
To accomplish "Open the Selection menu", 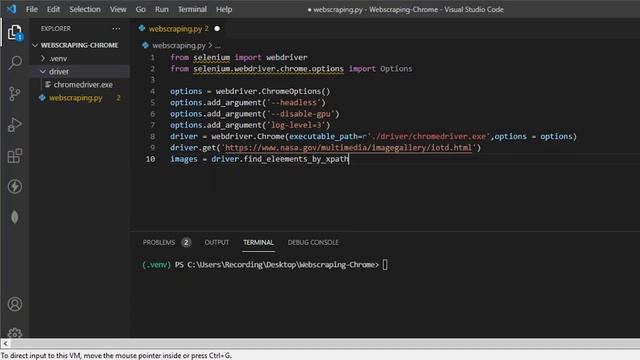I will pyautogui.click(x=85, y=9).
